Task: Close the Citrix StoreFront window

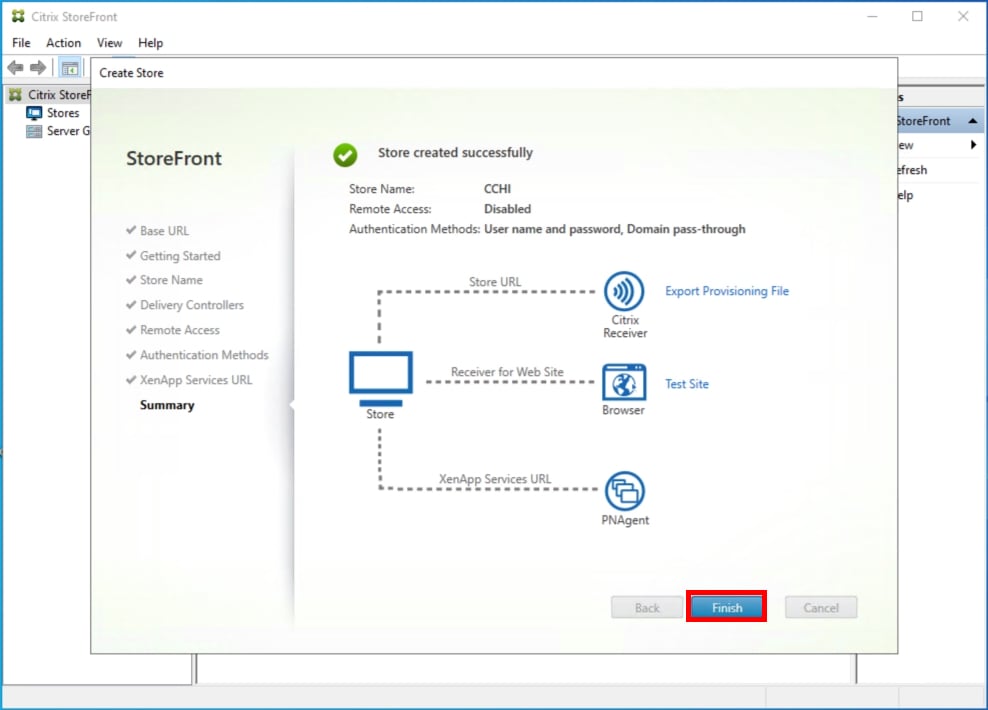Action: coord(963,16)
